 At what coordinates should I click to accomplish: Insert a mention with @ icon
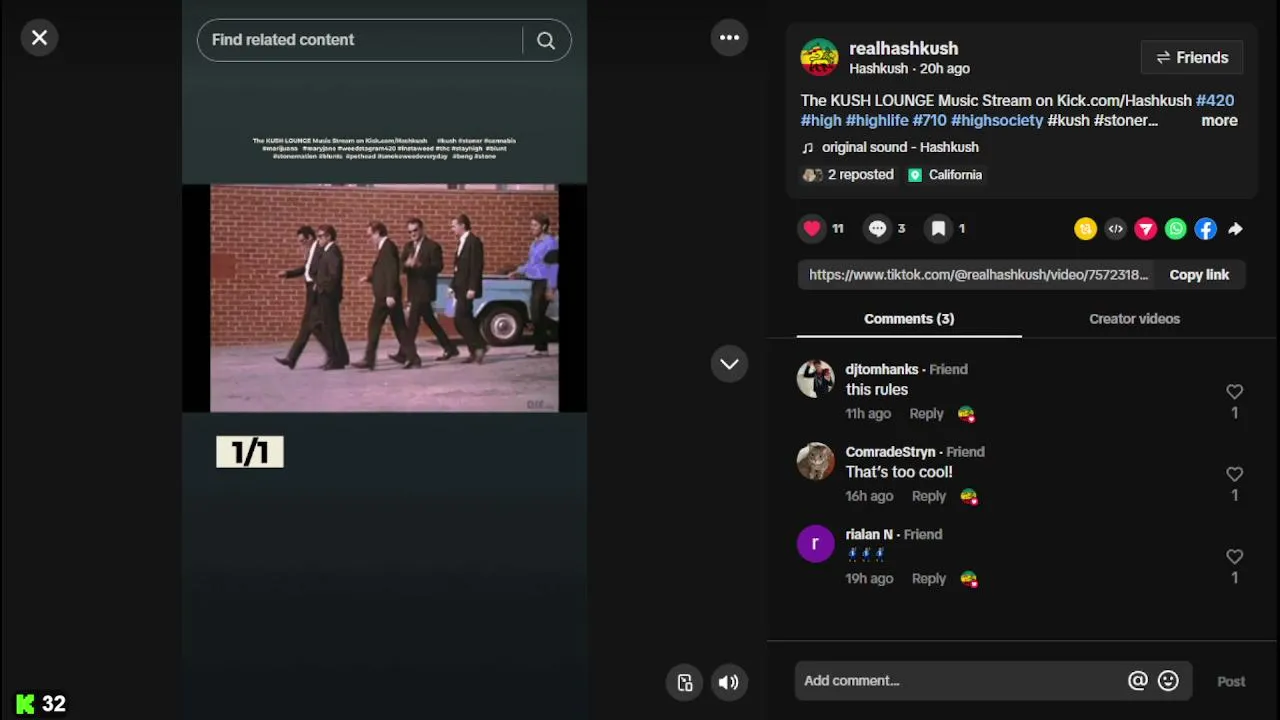pos(1137,681)
